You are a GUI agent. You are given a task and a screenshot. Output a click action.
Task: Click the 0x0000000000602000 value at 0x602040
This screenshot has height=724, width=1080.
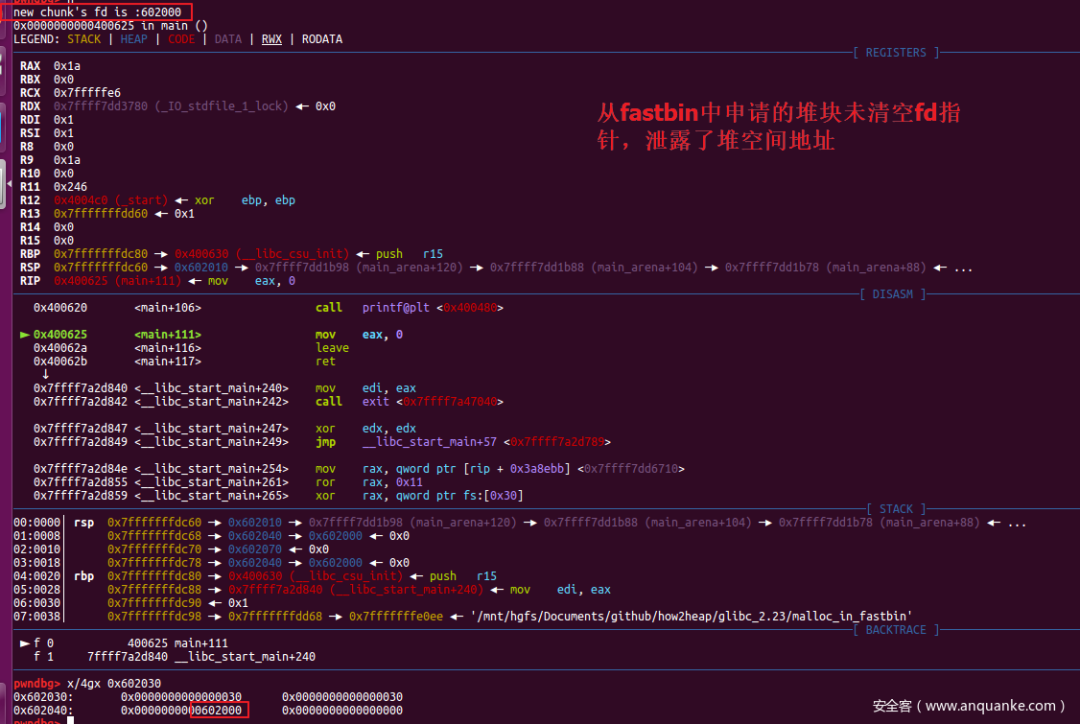[181, 711]
